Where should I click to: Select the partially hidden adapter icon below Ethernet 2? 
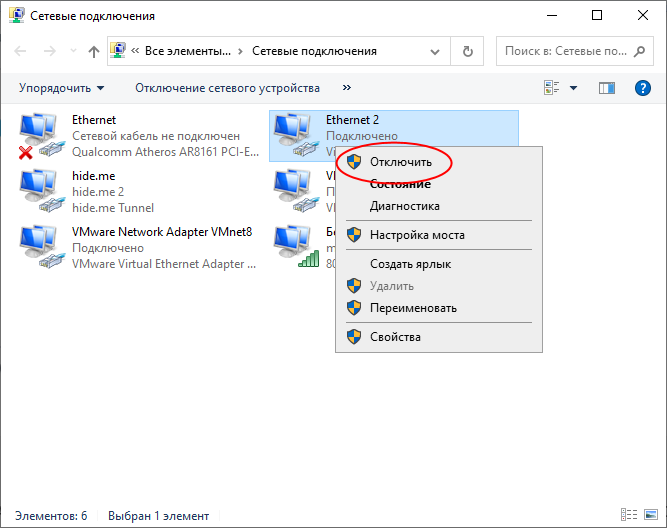click(x=296, y=191)
